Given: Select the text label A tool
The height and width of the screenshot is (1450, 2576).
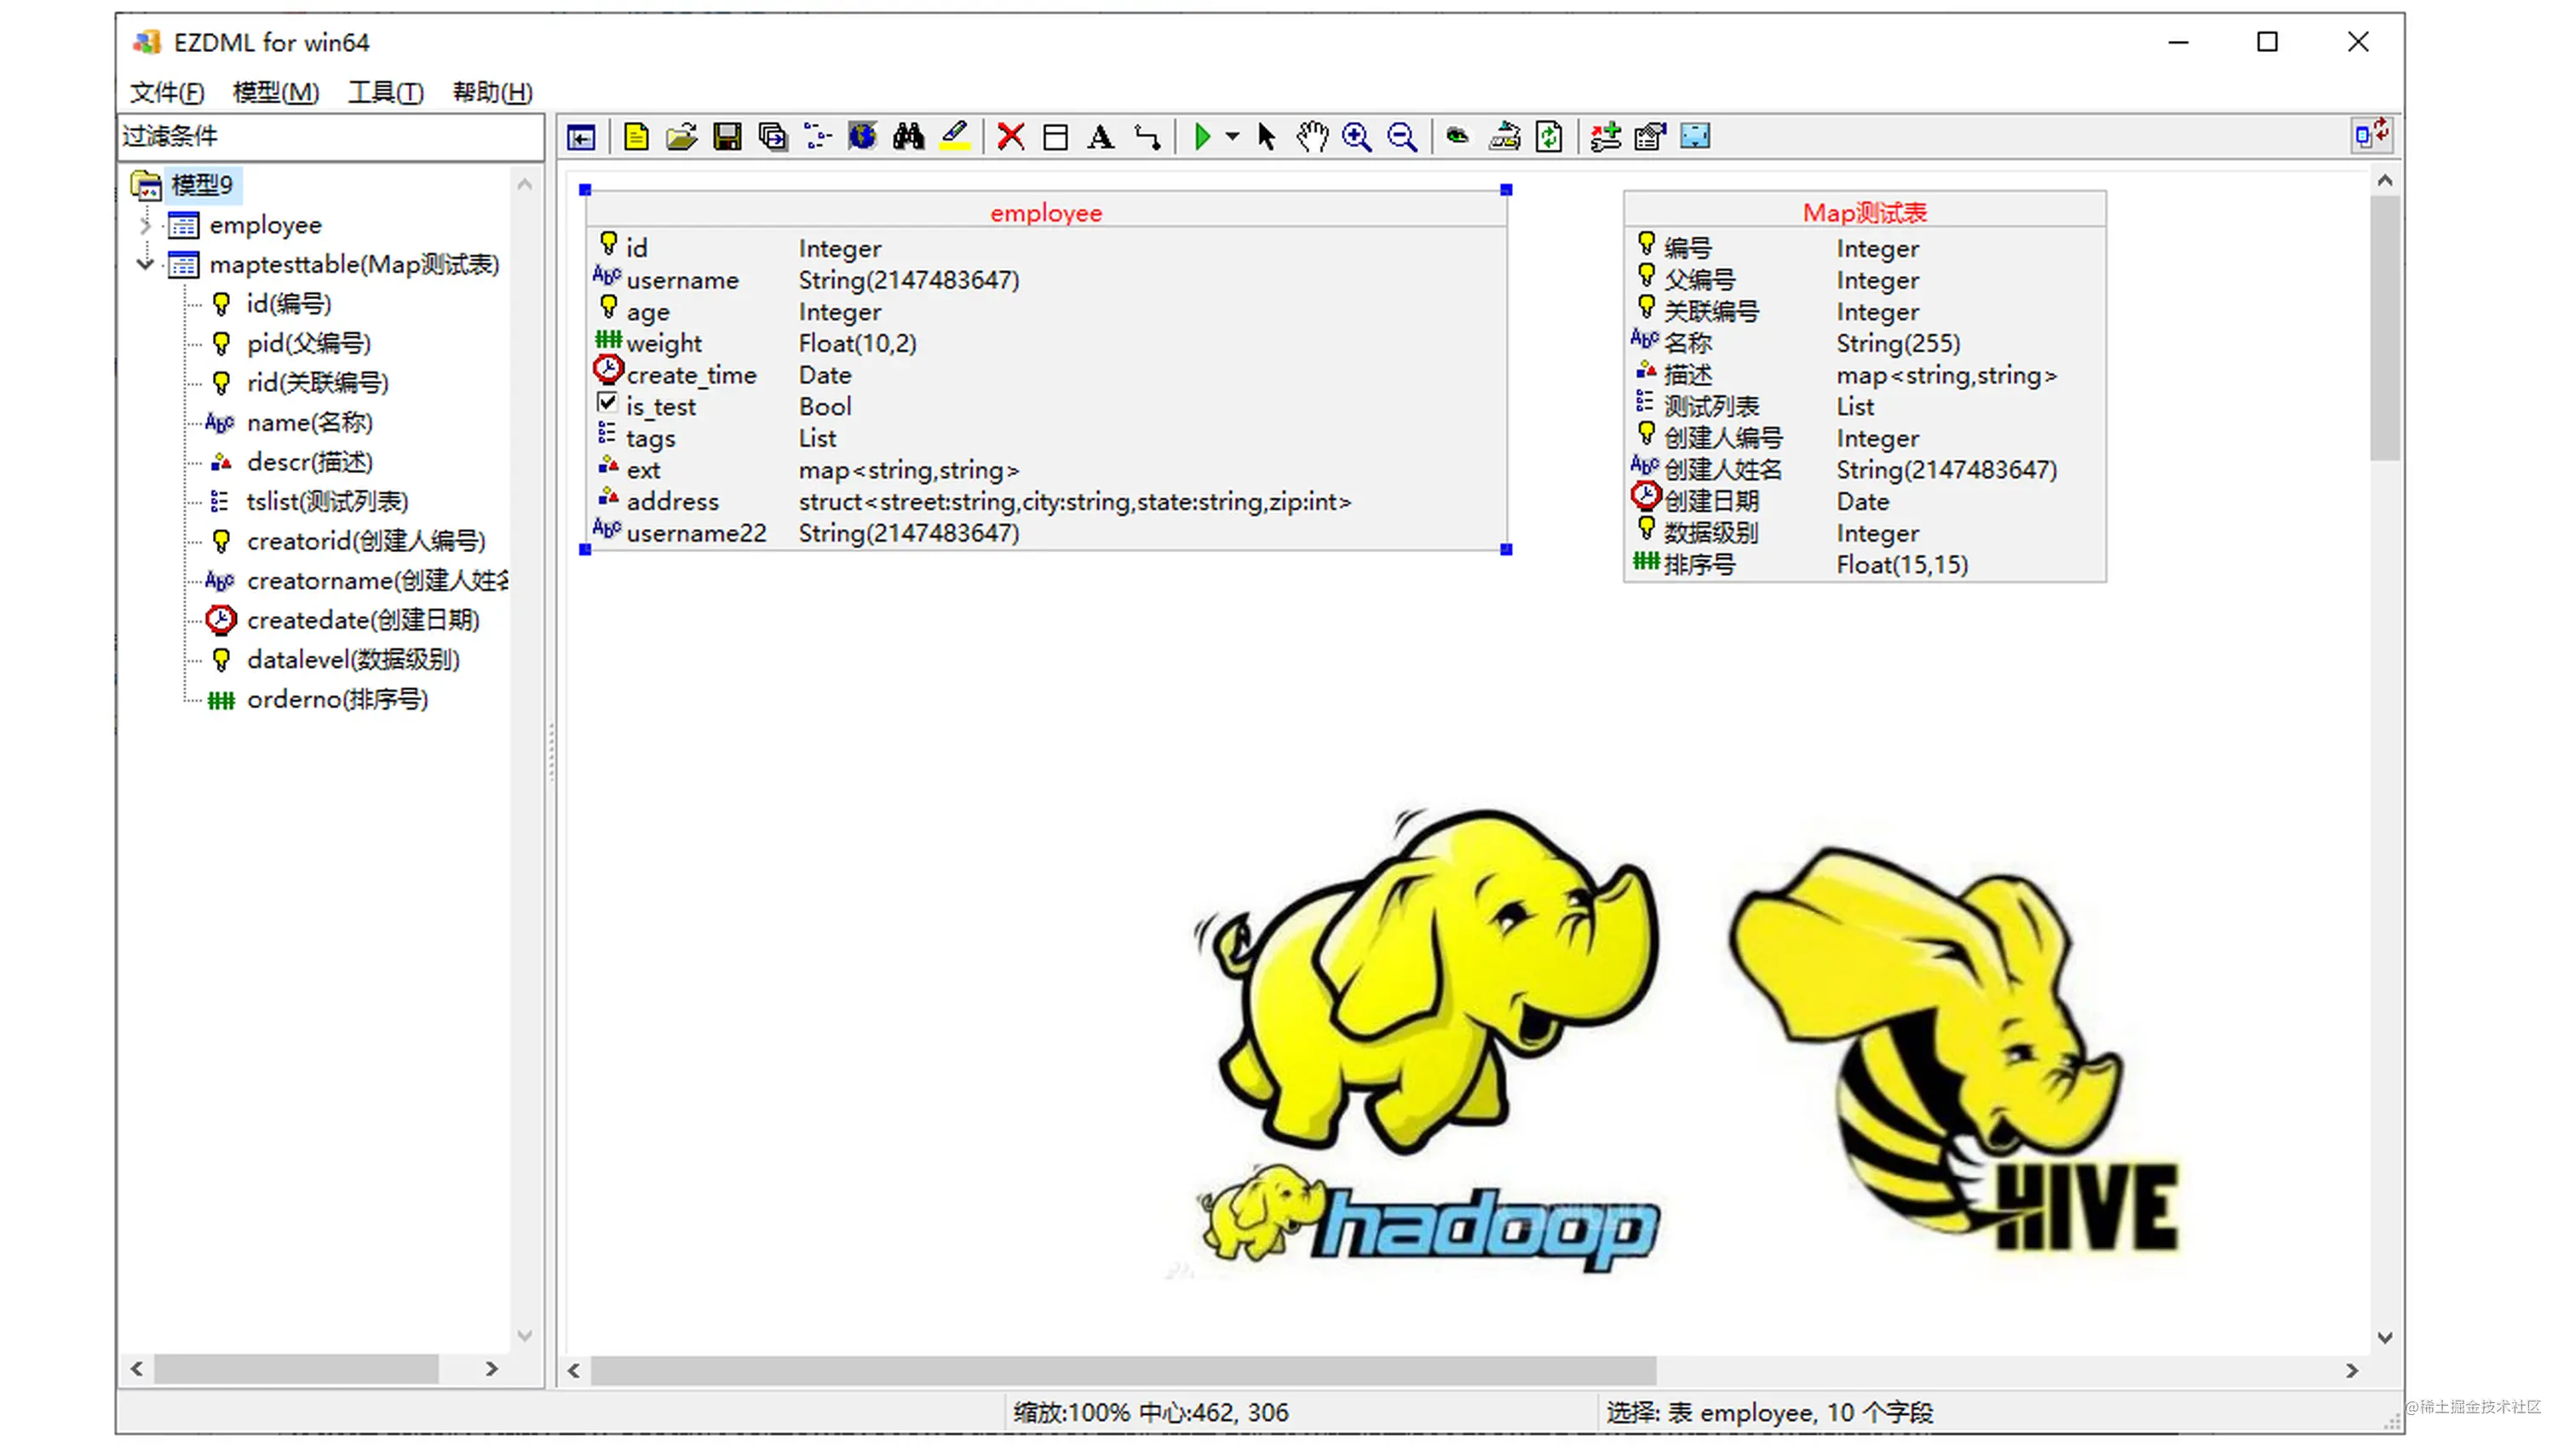Looking at the screenshot, I should point(1100,137).
